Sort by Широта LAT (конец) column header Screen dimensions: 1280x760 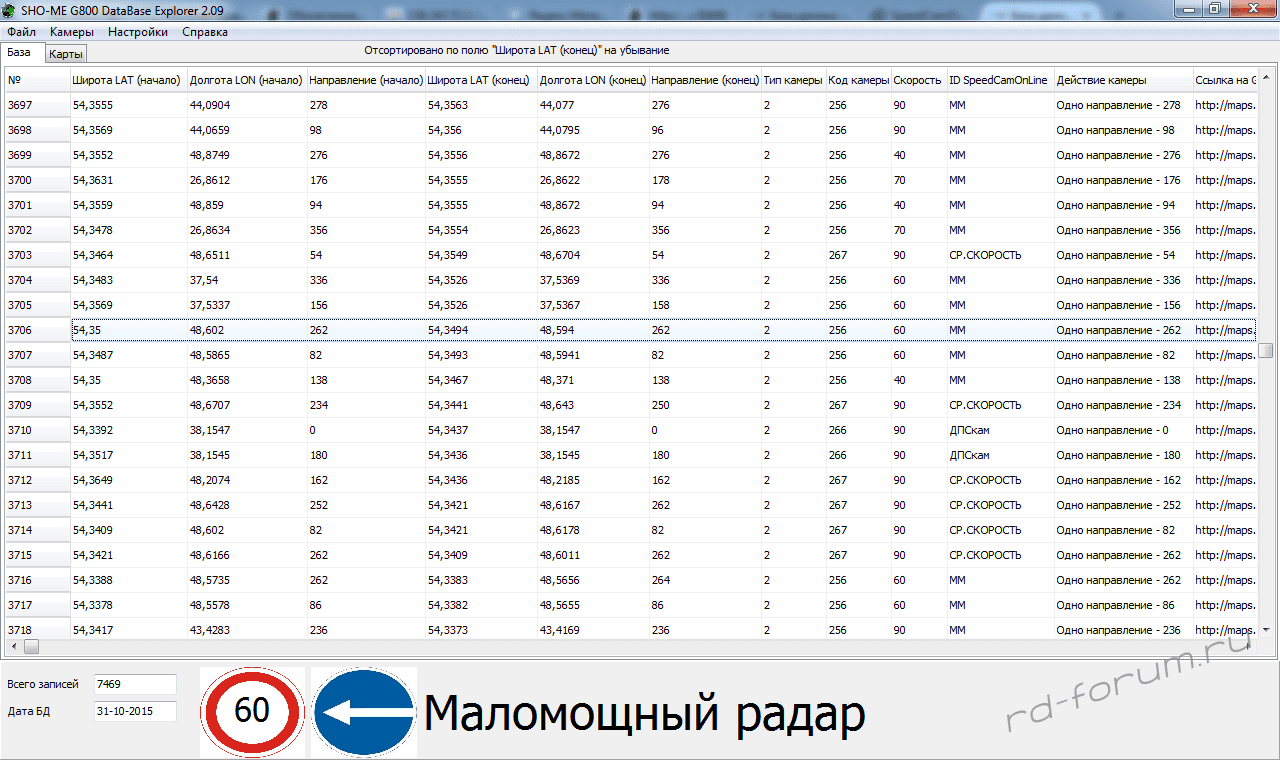tap(481, 80)
